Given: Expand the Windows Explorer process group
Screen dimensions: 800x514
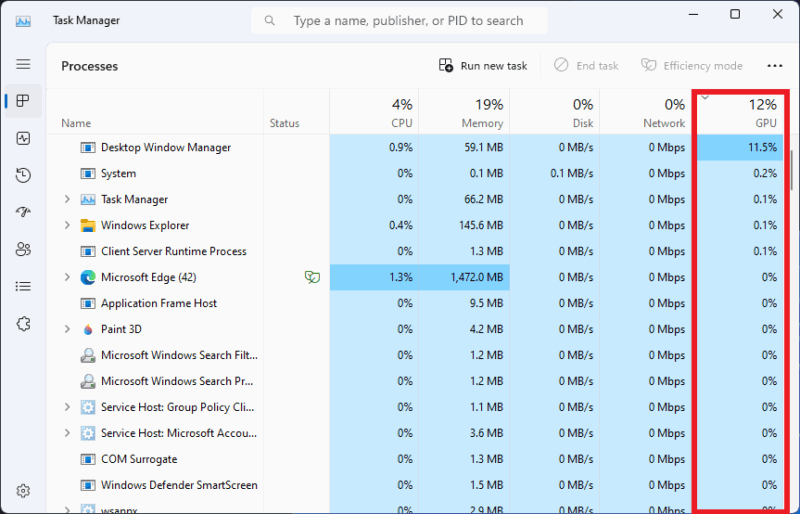Looking at the screenshot, I should pos(67,225).
